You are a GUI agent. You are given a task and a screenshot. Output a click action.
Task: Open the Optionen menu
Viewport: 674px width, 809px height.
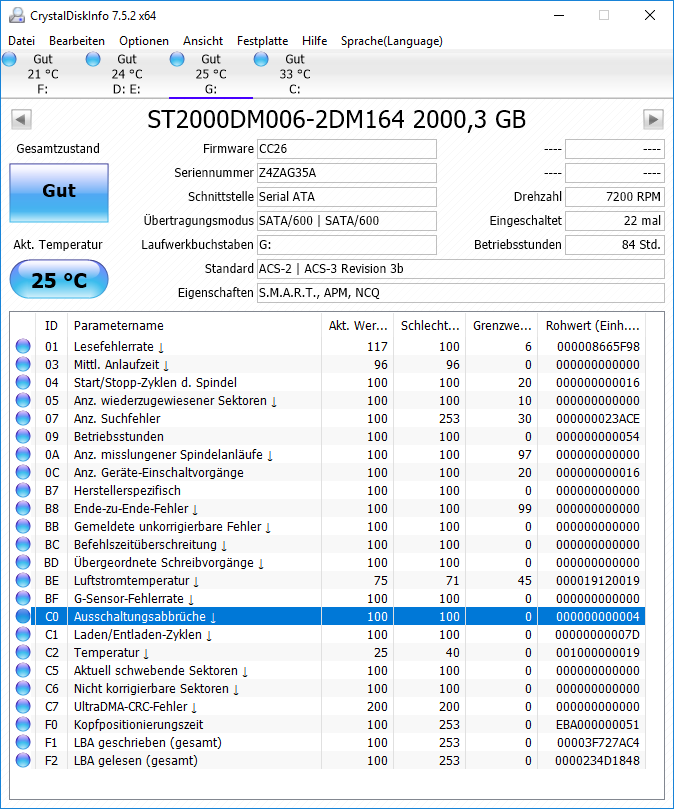144,41
